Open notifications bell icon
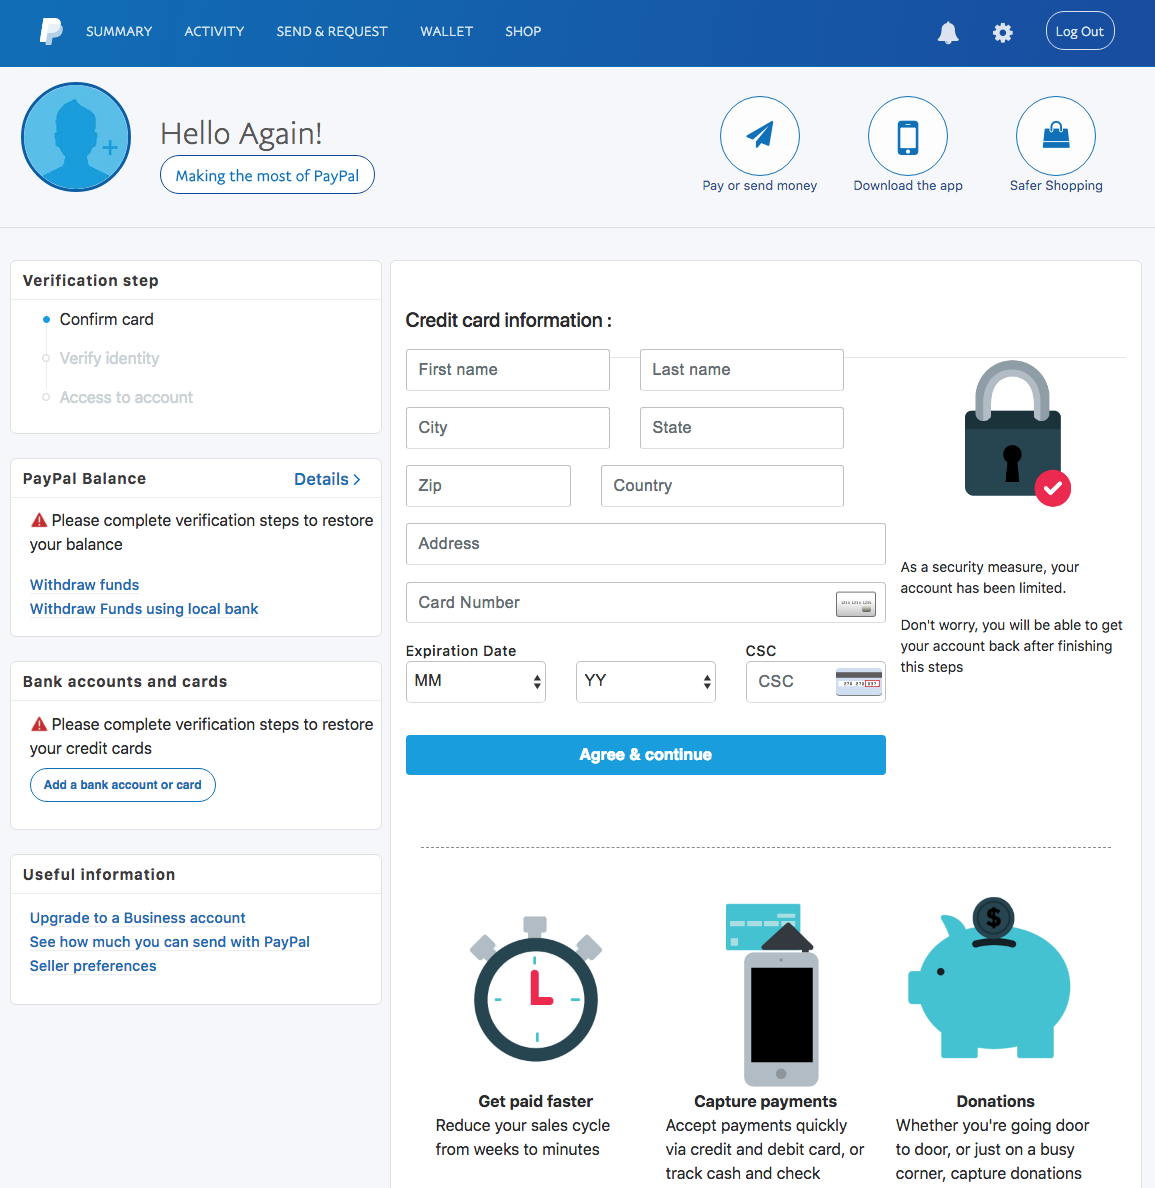The image size is (1155, 1188). pyautogui.click(x=948, y=33)
